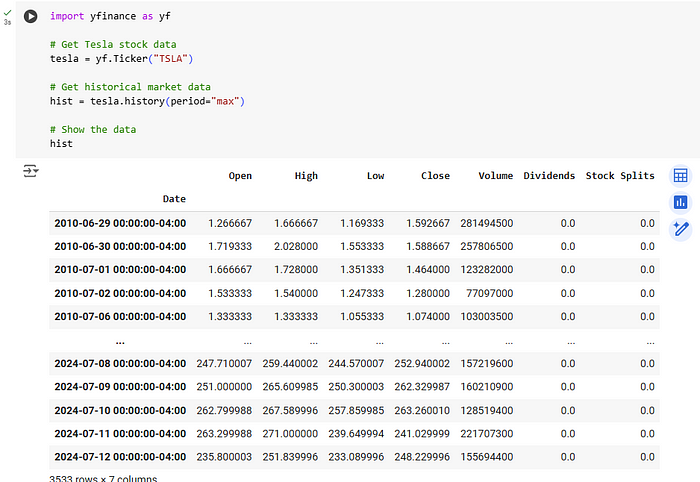This screenshot has width=700, height=482.
Task: Select the 2010-07-02 row date
Action: [120, 293]
